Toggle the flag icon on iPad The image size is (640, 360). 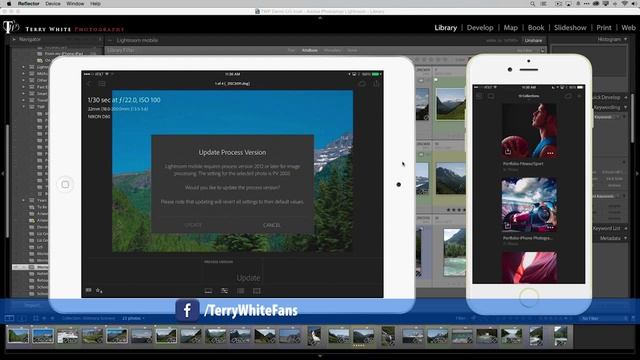tap(89, 290)
